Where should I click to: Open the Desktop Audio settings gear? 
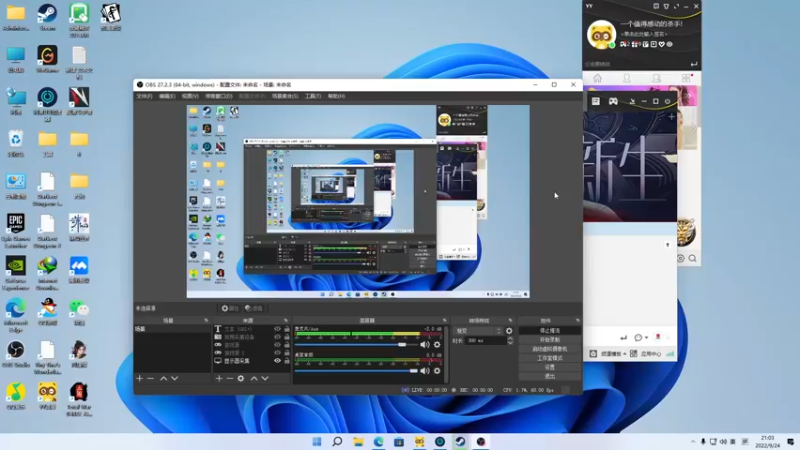(x=437, y=371)
